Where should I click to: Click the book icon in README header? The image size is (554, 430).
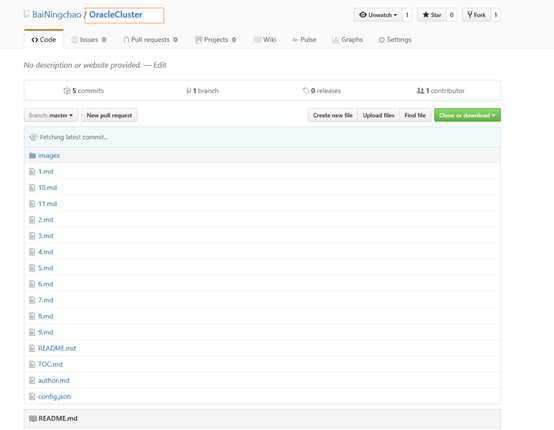click(33, 419)
